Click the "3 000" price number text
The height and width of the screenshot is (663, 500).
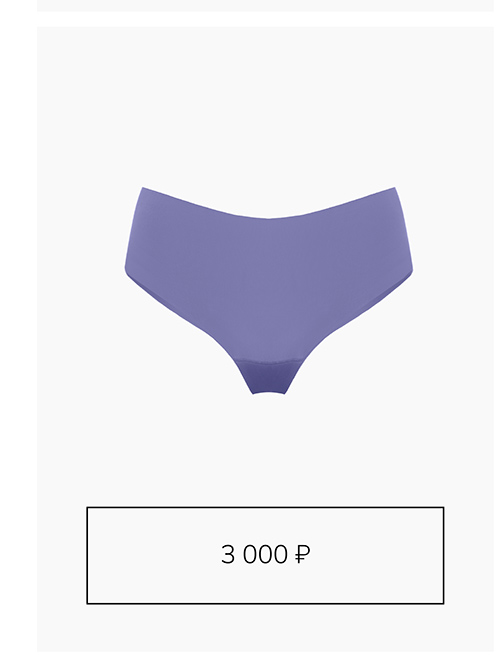254,554
